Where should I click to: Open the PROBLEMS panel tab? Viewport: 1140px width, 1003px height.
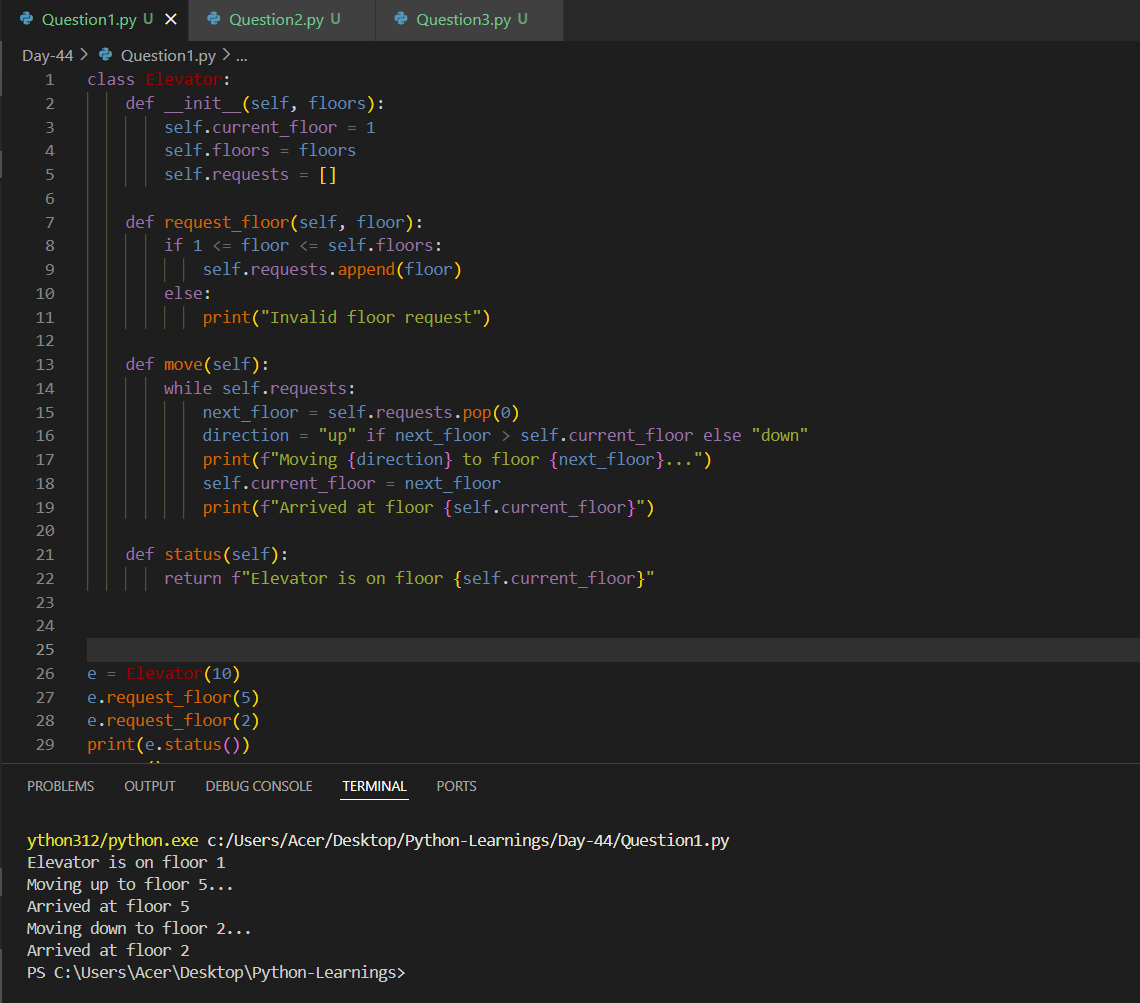click(x=60, y=786)
